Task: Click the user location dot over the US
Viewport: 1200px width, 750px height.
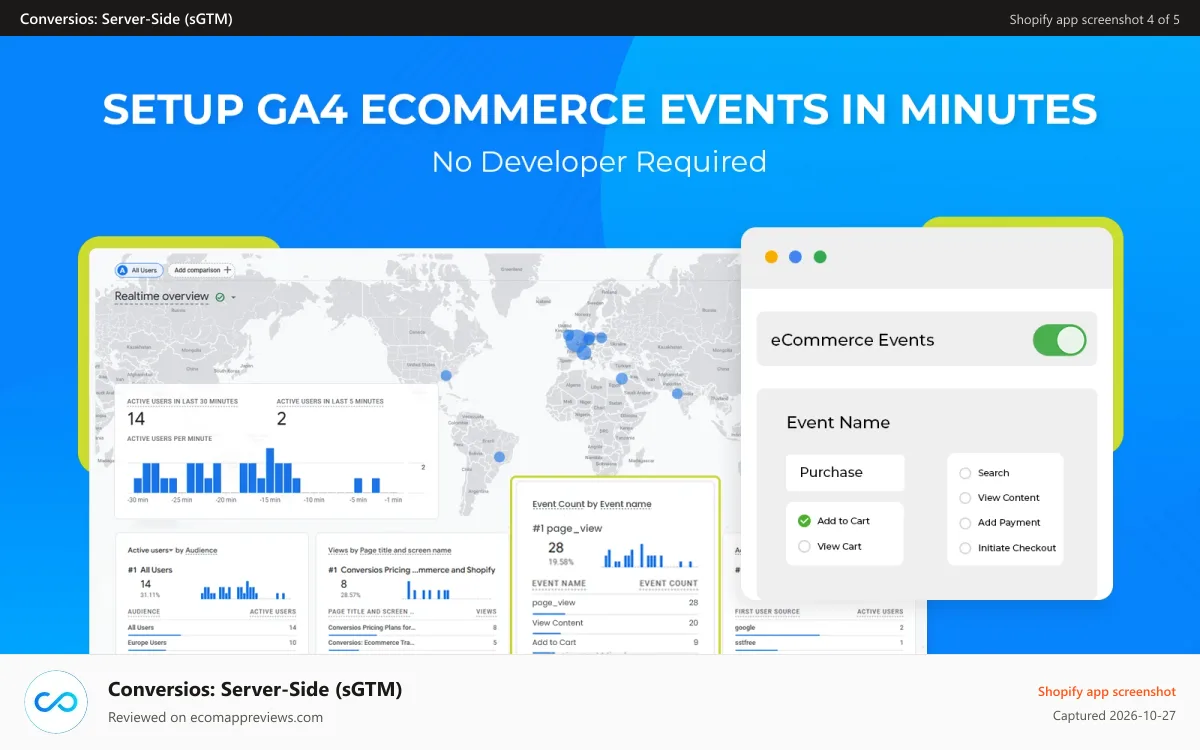Action: pos(446,376)
